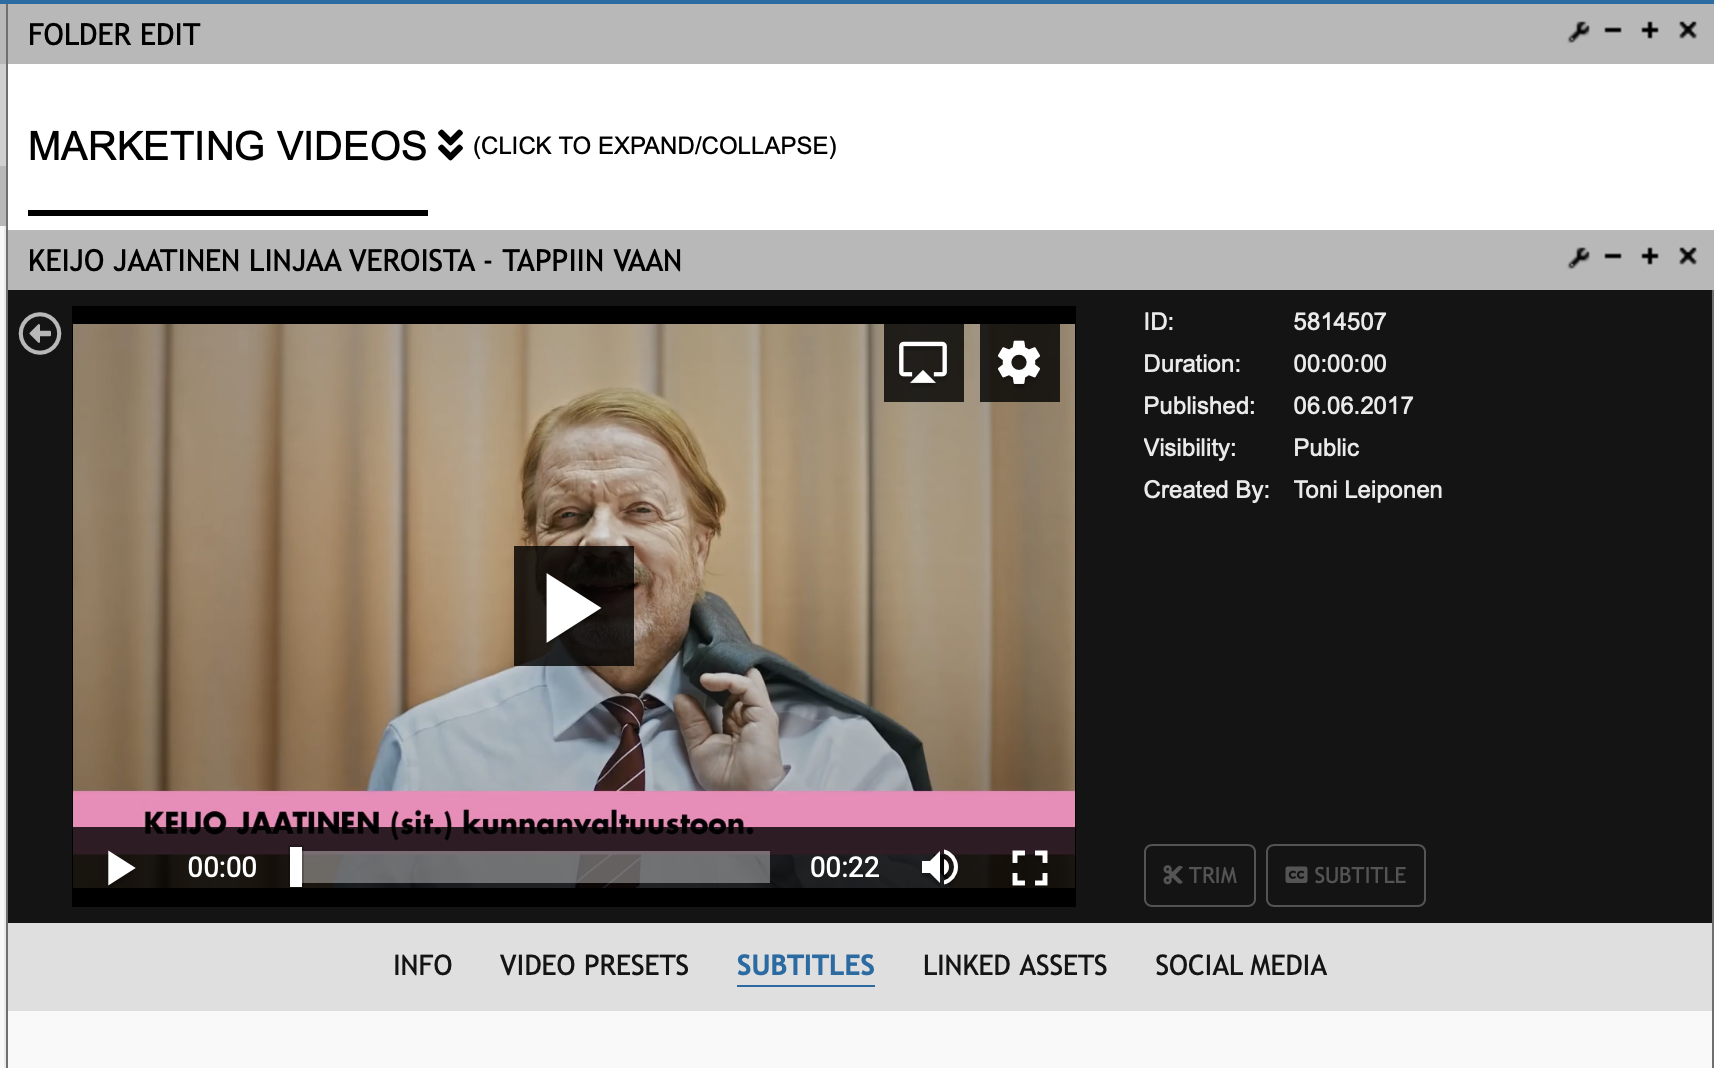This screenshot has width=1714, height=1068.
Task: Go to the Linked Assets tab
Action: pyautogui.click(x=1014, y=966)
